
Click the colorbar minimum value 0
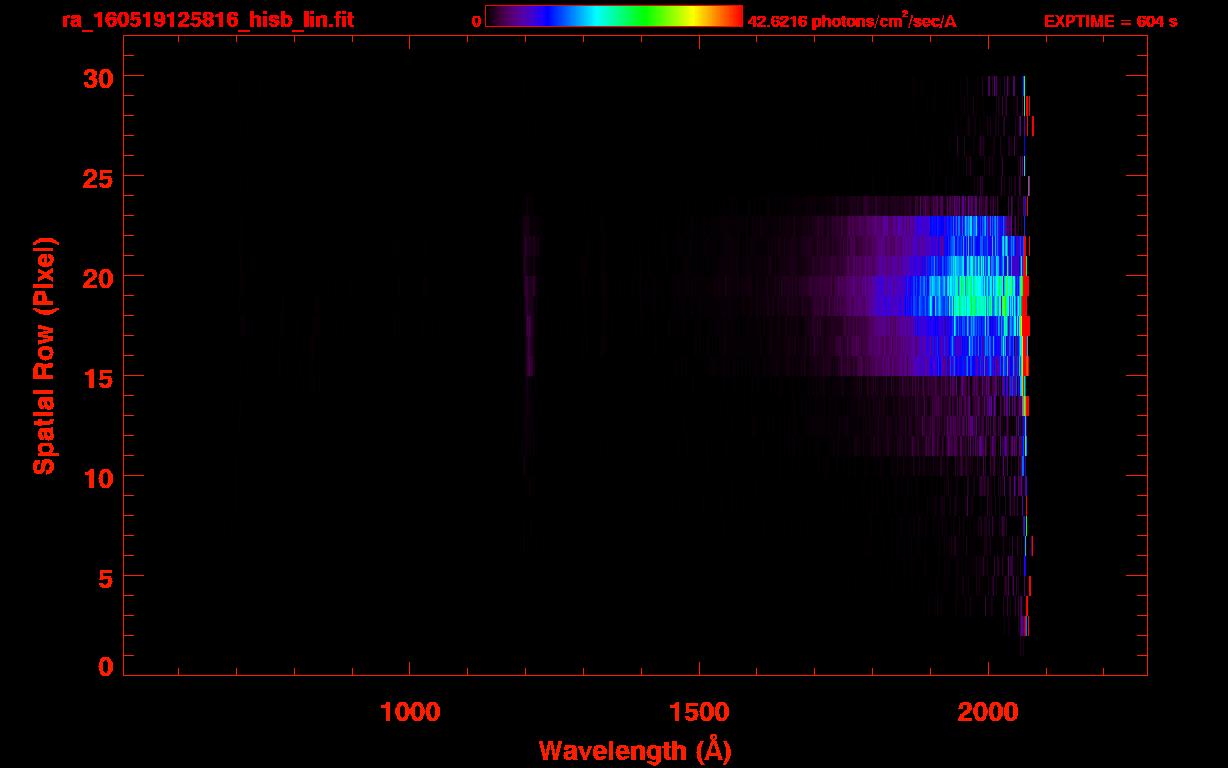click(x=476, y=21)
